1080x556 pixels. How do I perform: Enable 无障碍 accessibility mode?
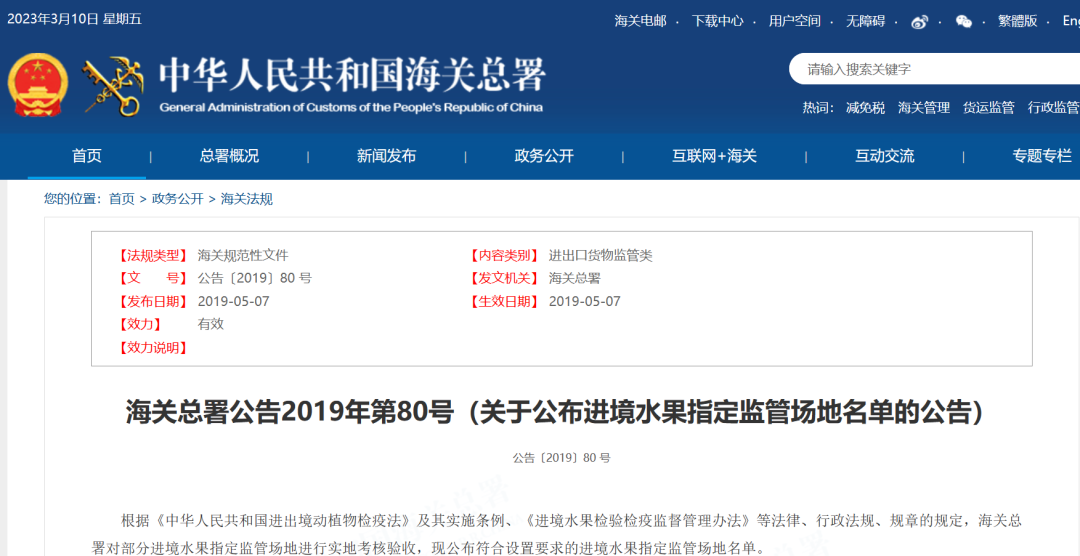(x=865, y=21)
